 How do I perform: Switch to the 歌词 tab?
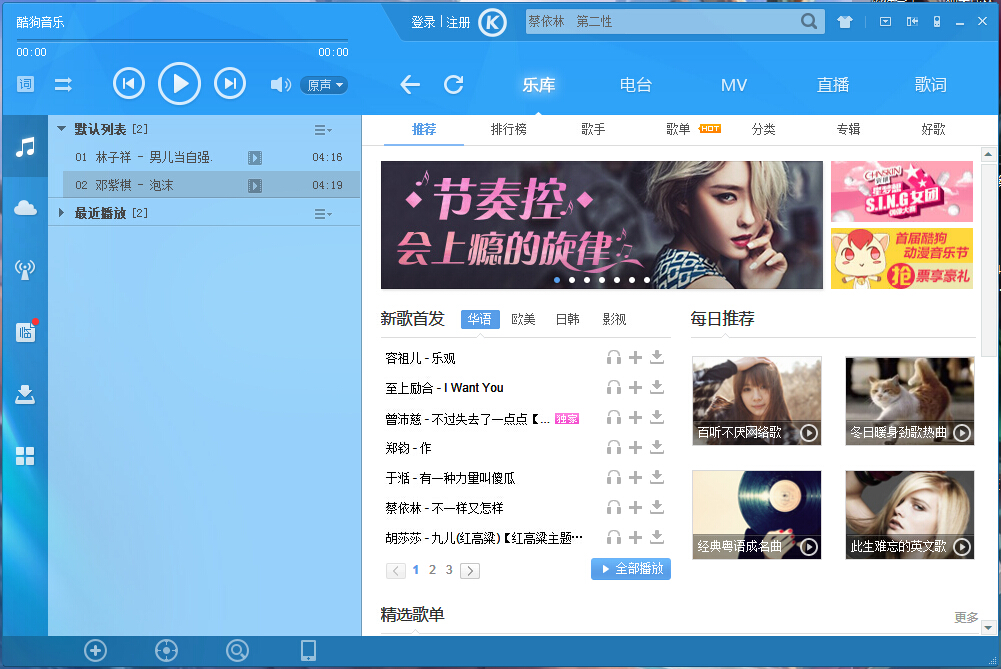click(x=931, y=85)
